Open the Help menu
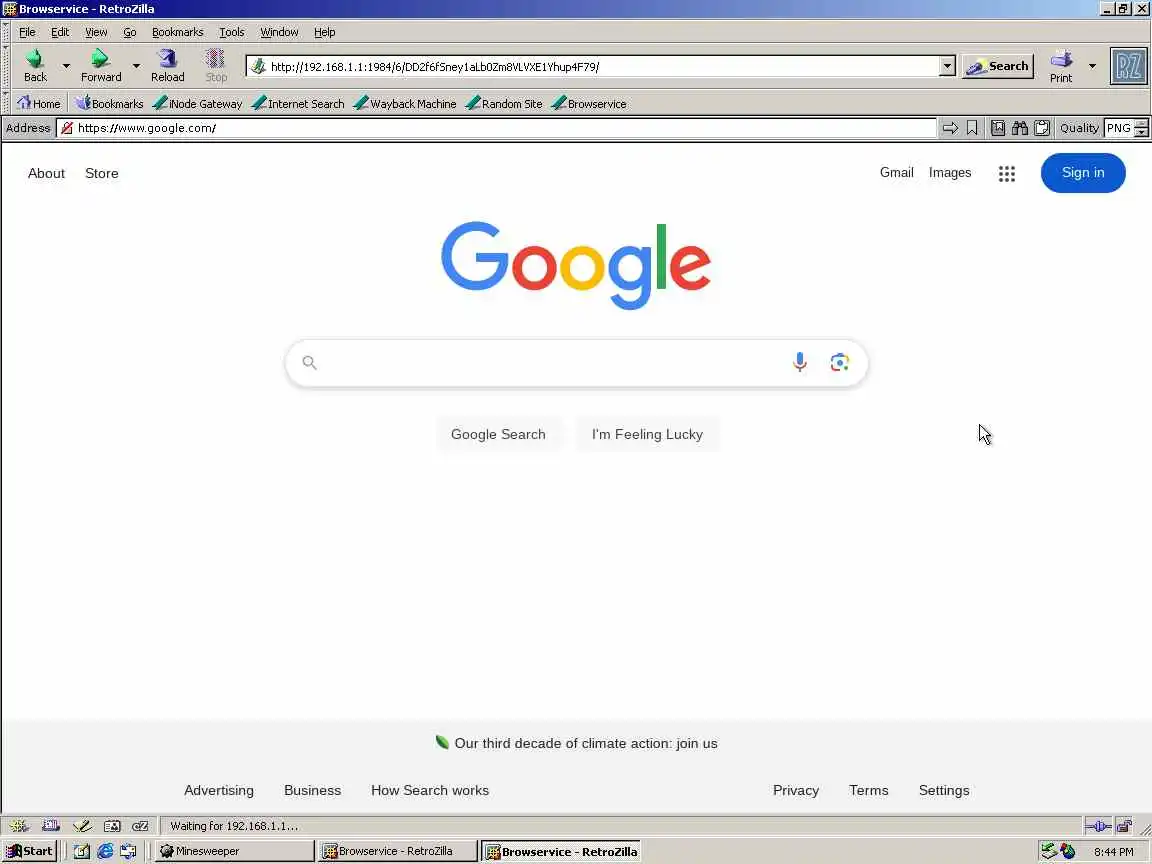 pos(324,32)
